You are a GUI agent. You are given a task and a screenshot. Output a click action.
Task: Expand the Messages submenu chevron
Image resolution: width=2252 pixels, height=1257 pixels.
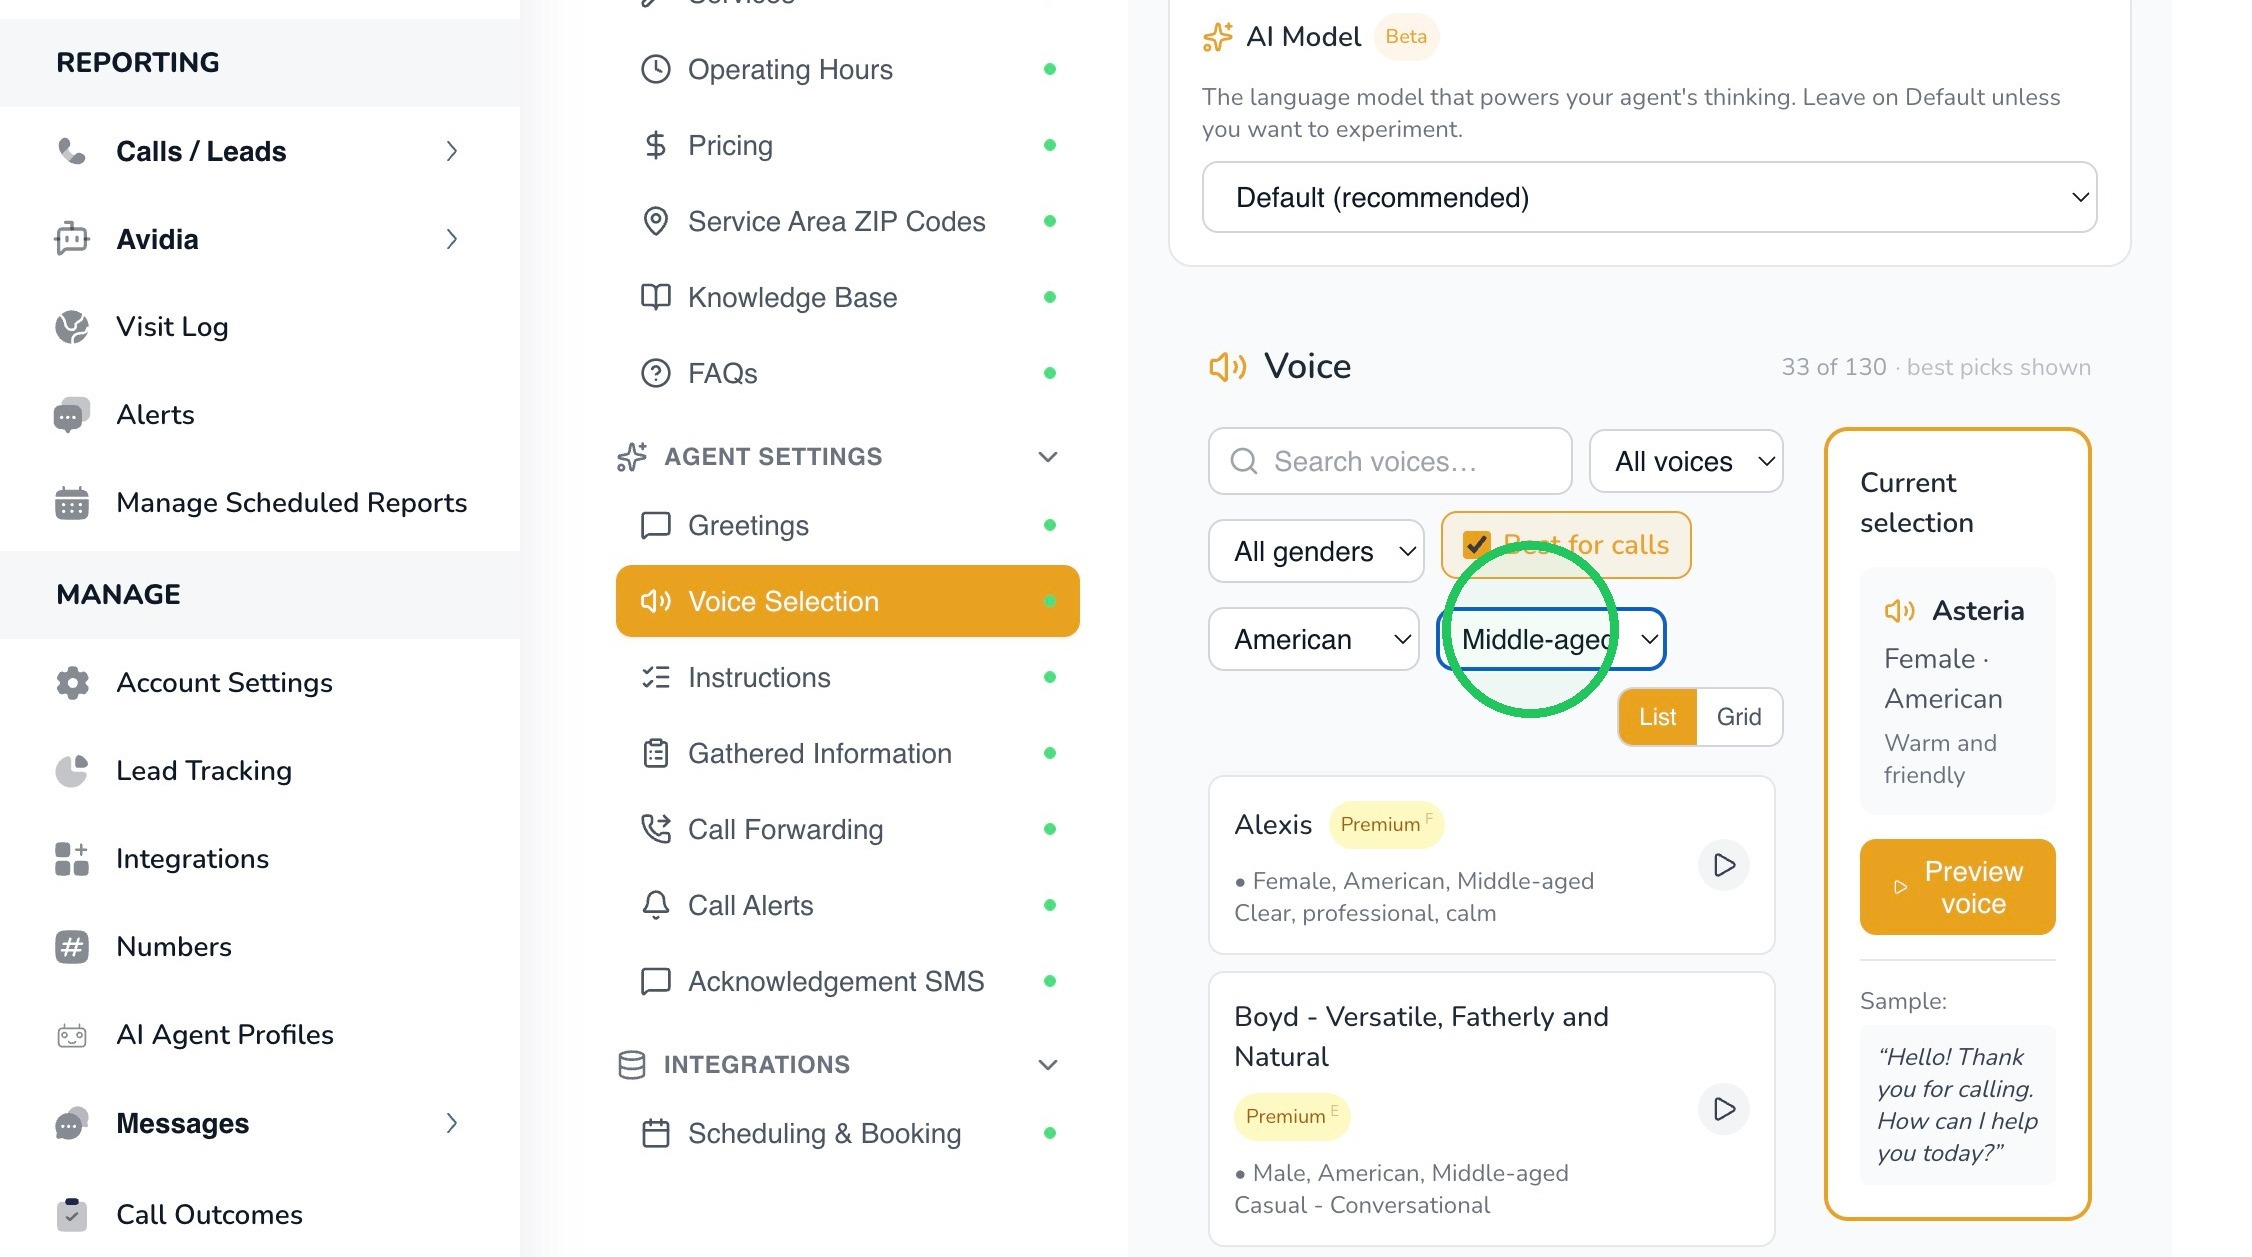[x=452, y=1123]
